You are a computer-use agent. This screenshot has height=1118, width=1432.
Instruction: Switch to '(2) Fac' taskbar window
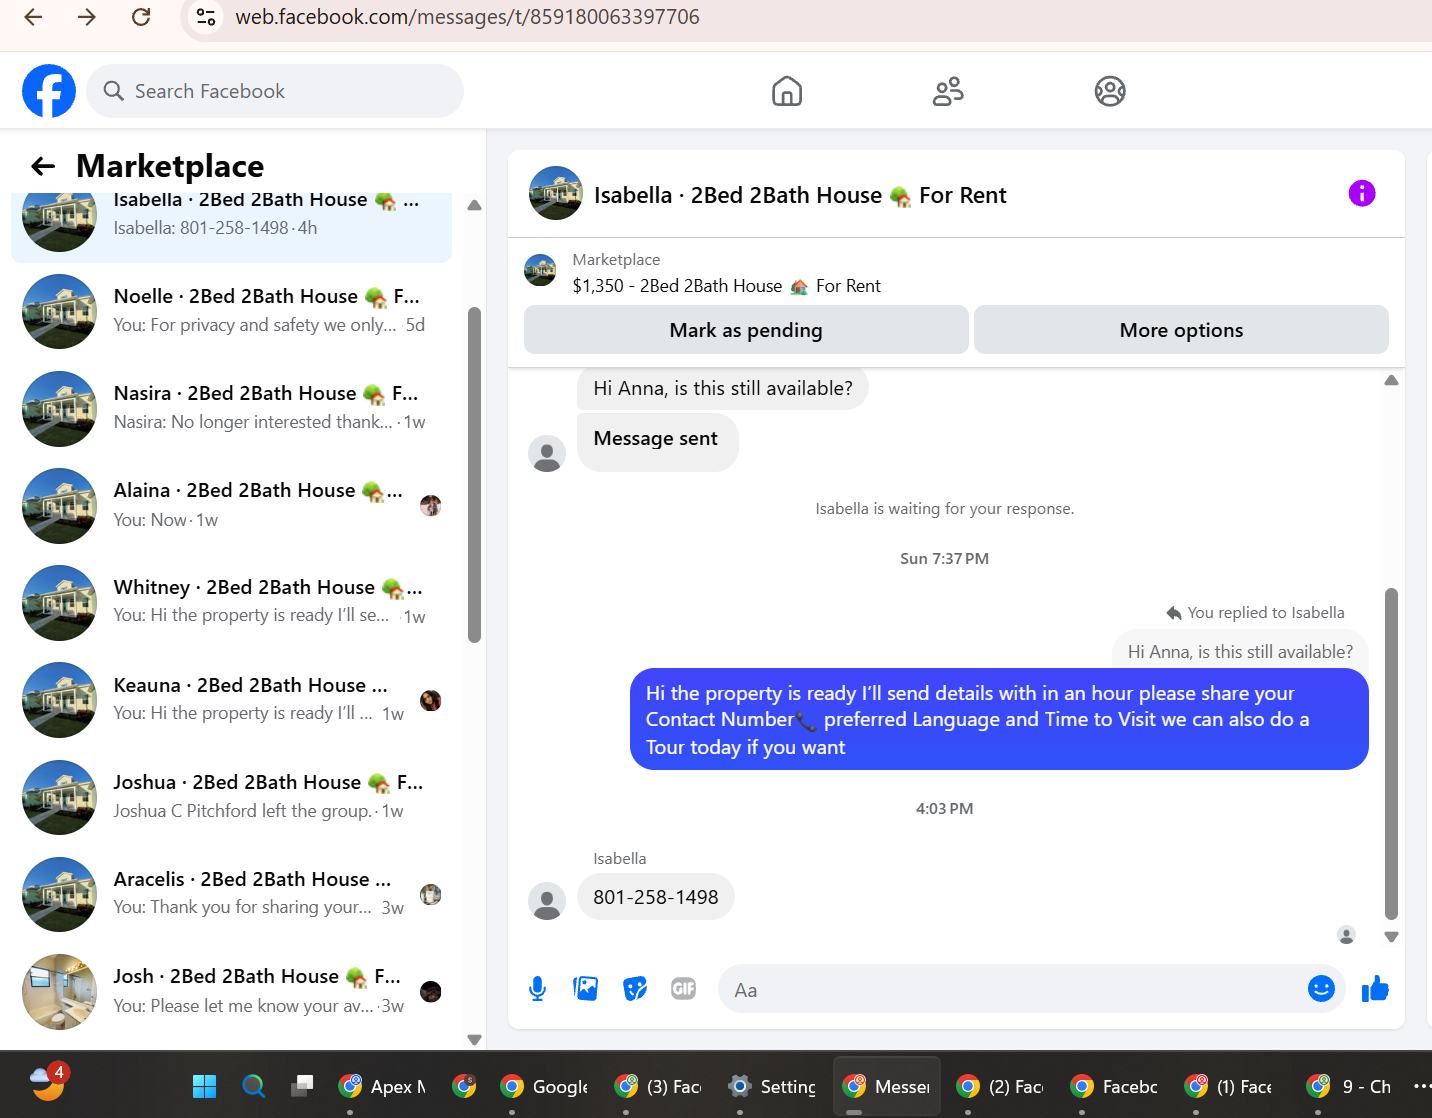(1000, 1086)
